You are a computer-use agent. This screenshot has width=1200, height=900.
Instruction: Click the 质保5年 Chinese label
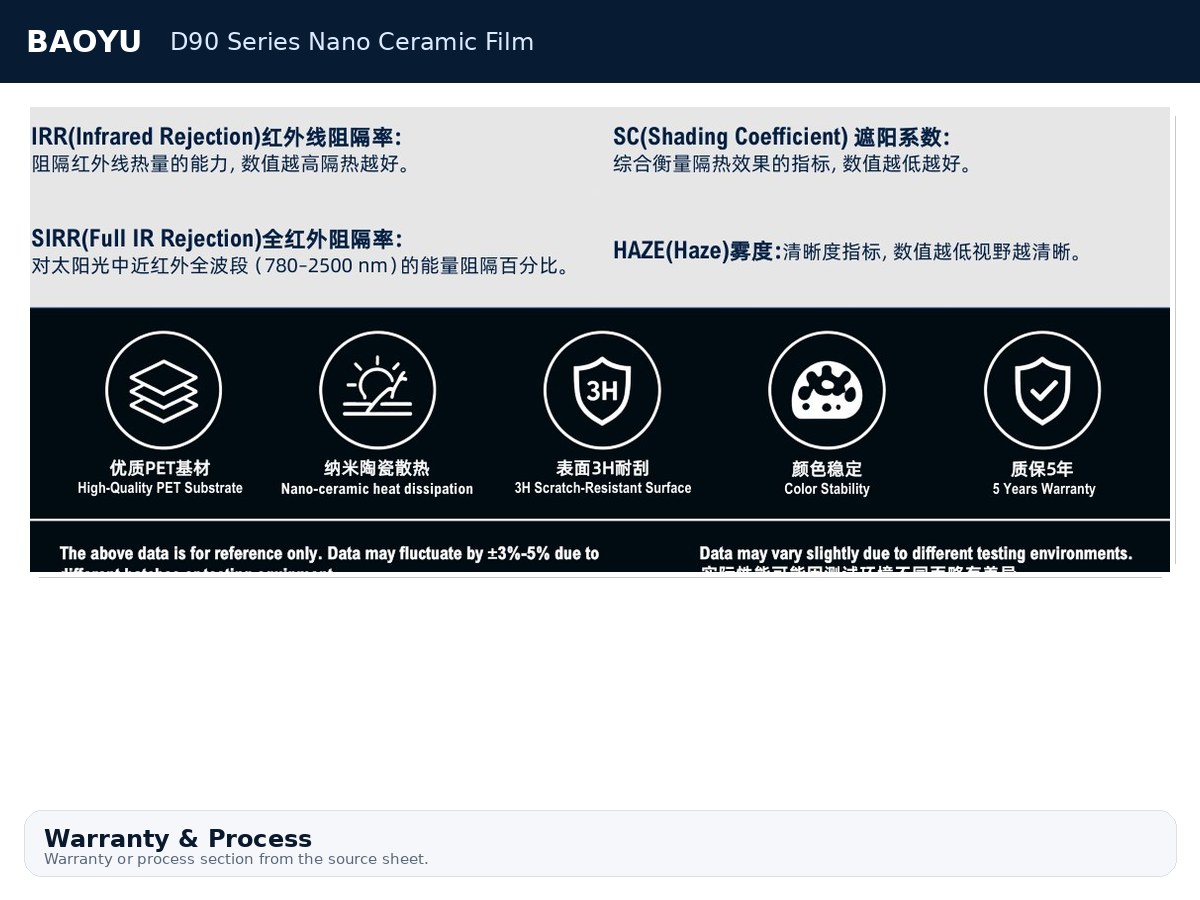point(1042,468)
